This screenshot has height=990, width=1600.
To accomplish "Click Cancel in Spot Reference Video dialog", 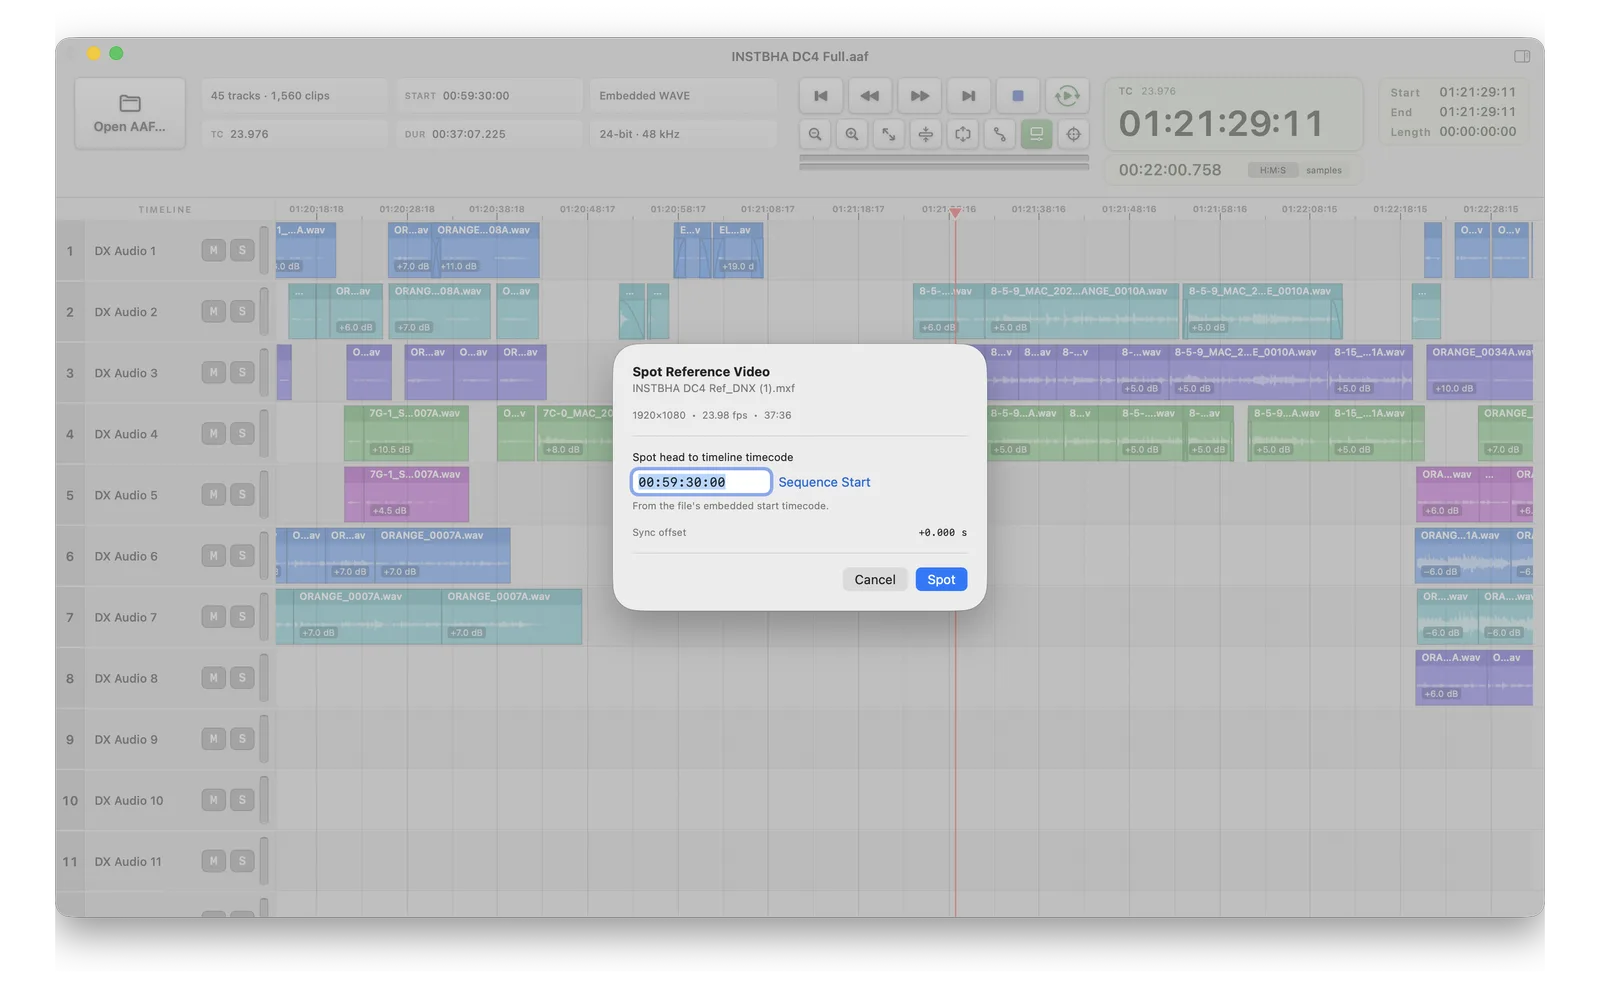I will [x=875, y=580].
